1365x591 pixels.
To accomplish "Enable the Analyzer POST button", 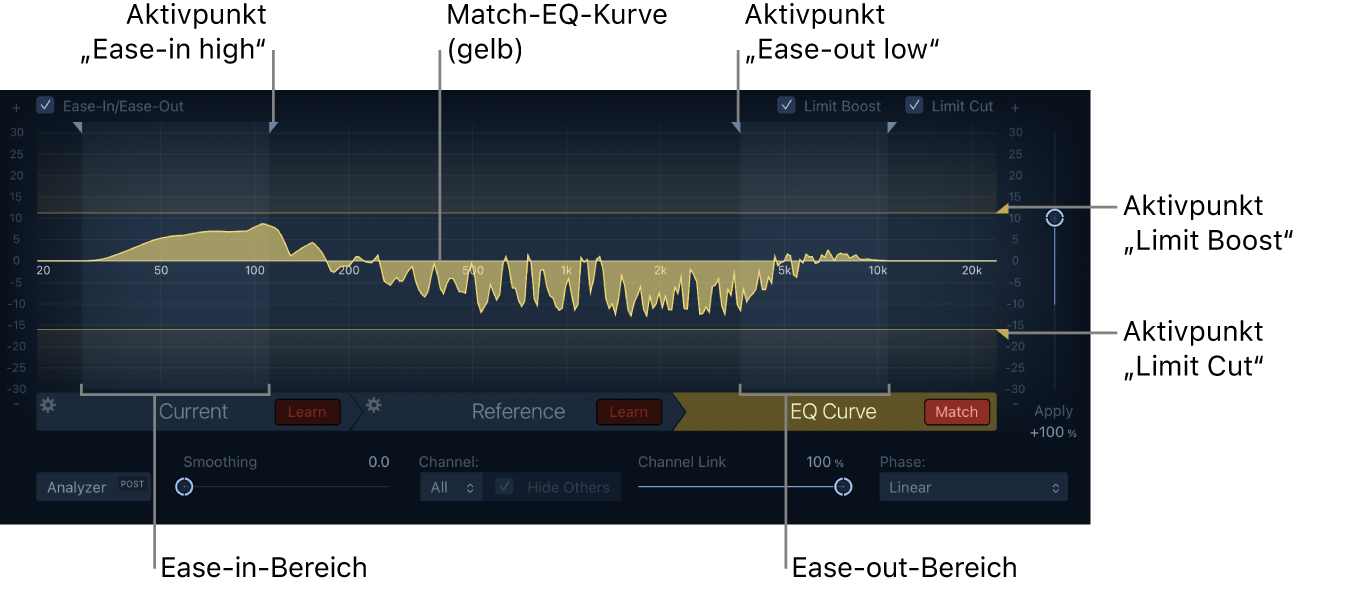I will pyautogui.click(x=93, y=487).
